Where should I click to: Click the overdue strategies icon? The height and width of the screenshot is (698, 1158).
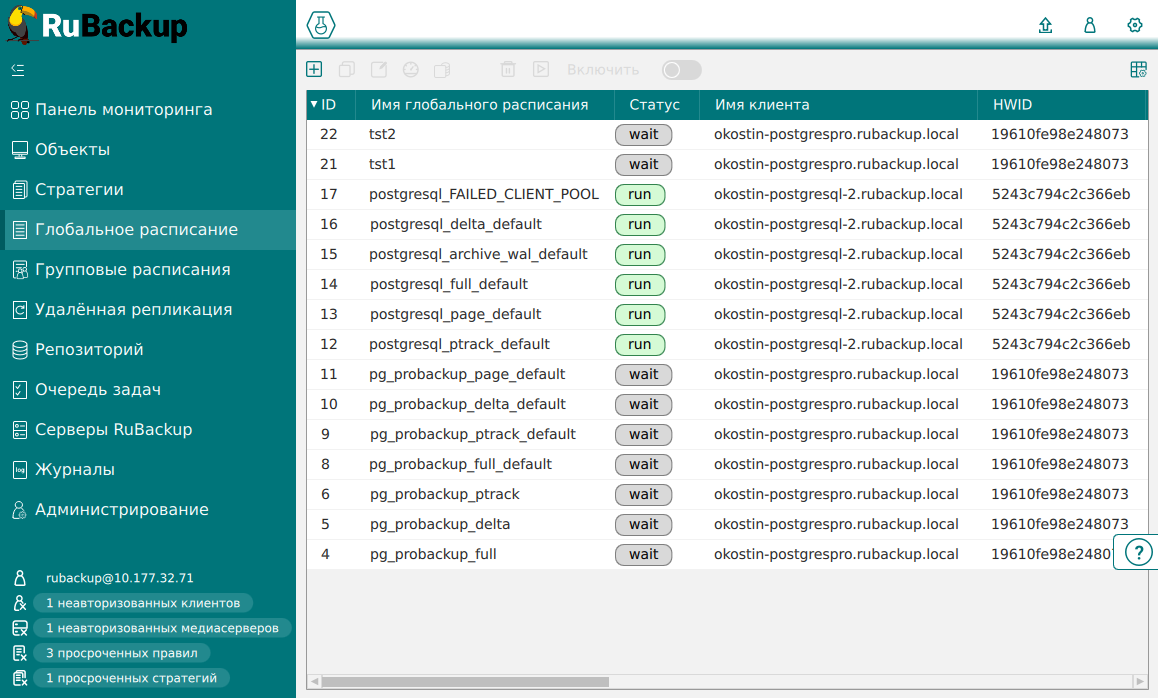click(20, 678)
